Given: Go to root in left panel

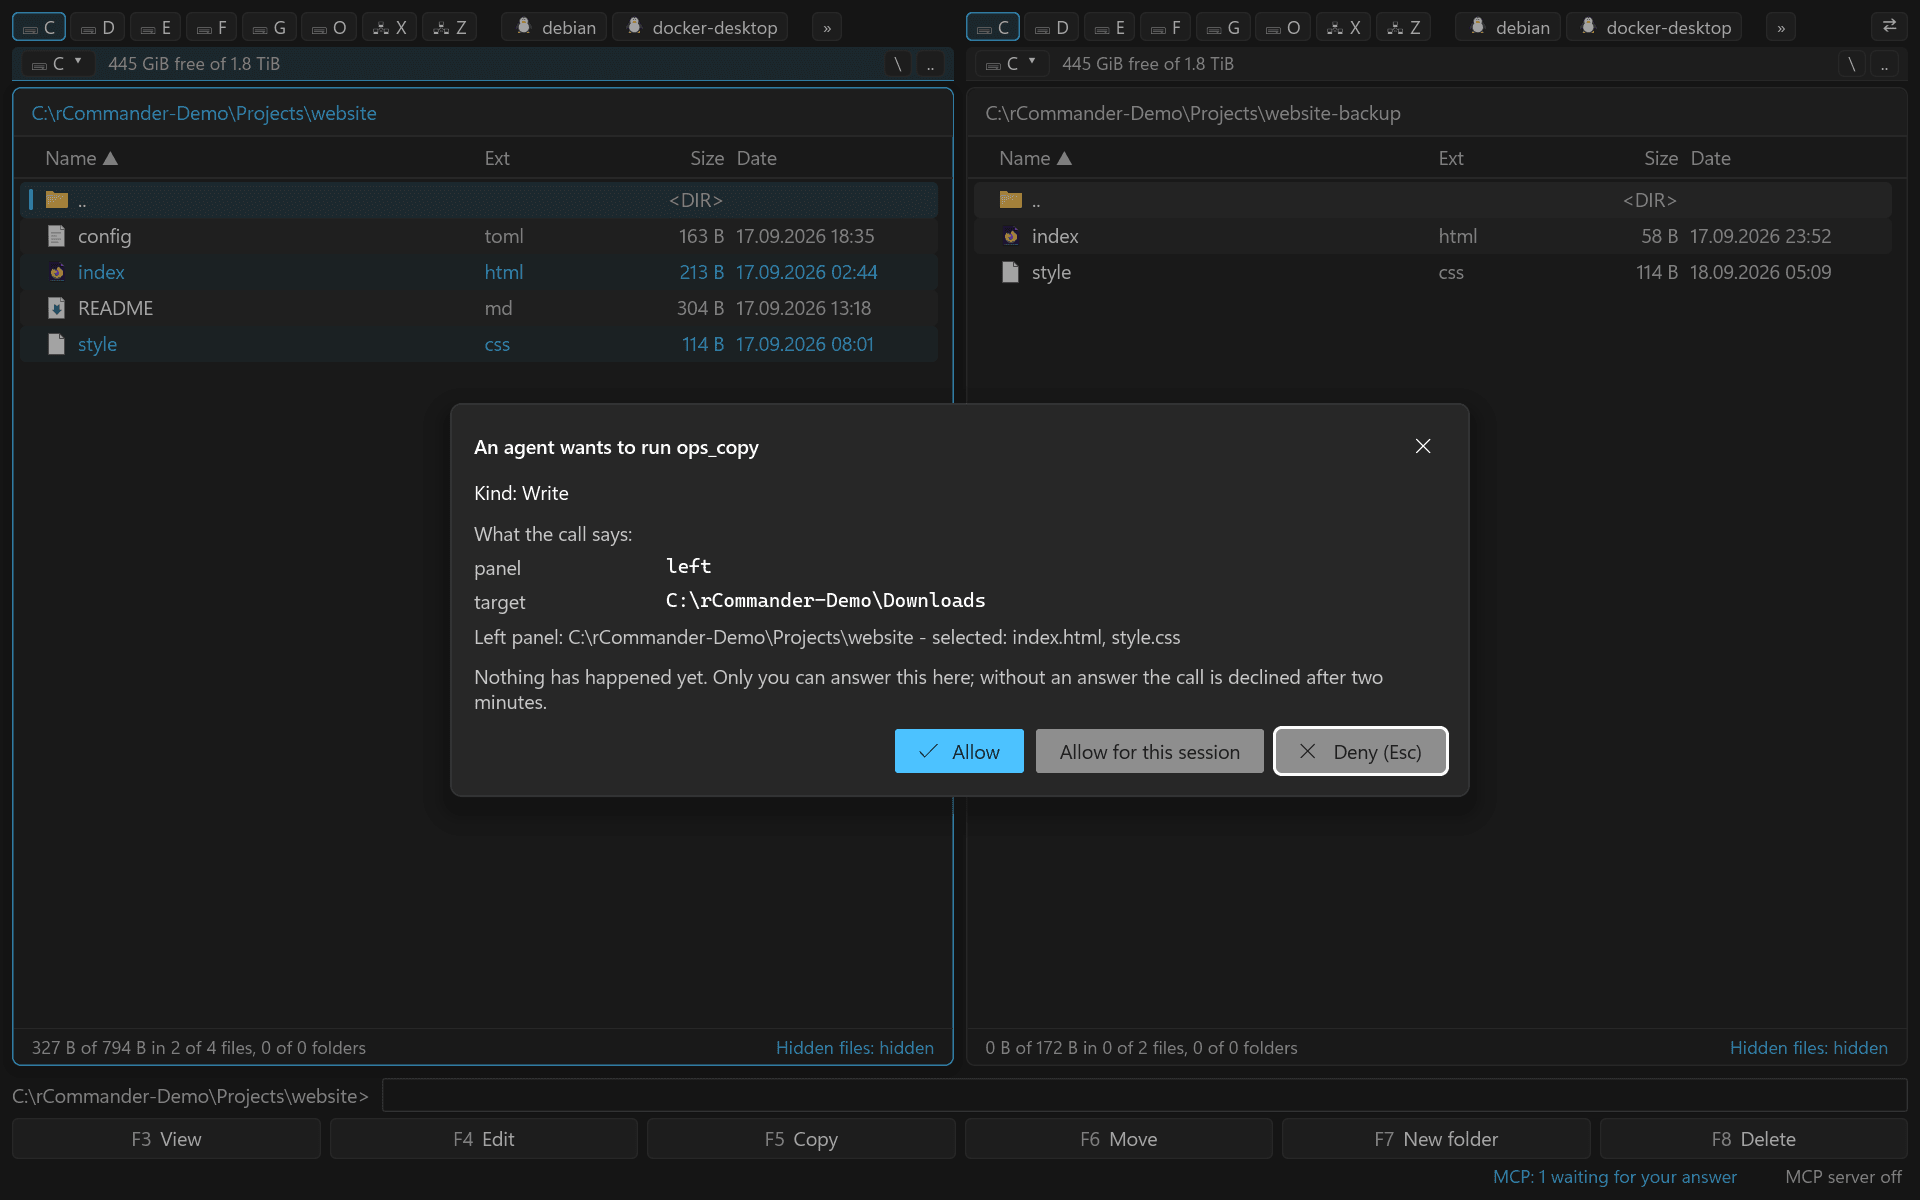Looking at the screenshot, I should 898,64.
